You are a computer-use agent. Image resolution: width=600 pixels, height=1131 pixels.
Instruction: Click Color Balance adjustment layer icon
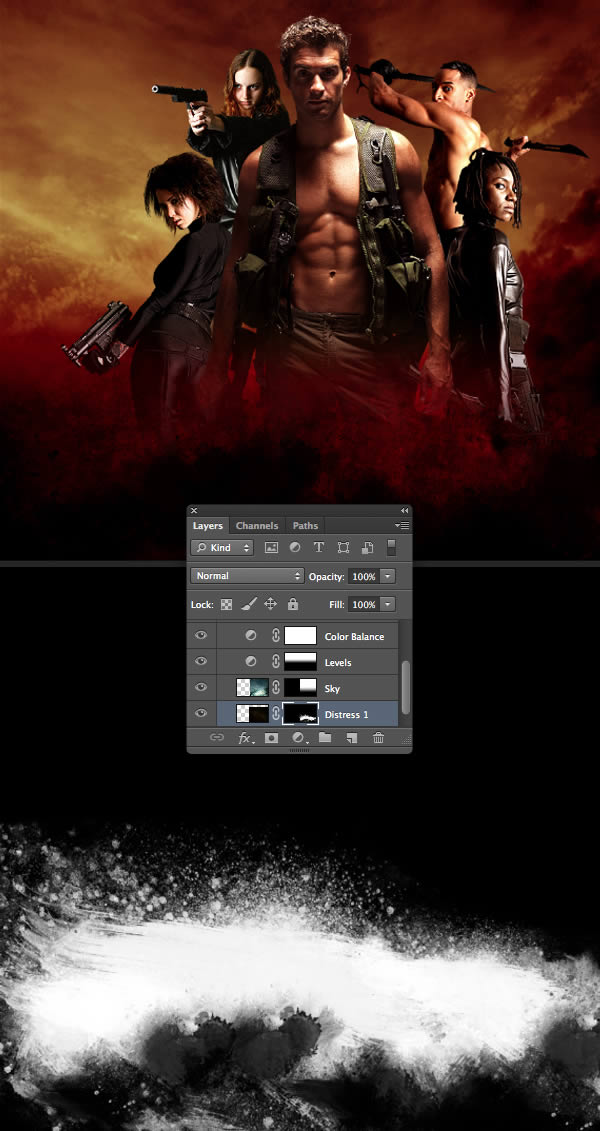[250, 636]
